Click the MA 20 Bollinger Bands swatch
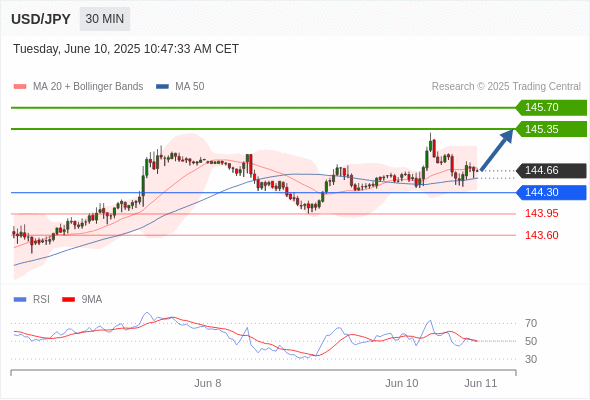 point(20,87)
